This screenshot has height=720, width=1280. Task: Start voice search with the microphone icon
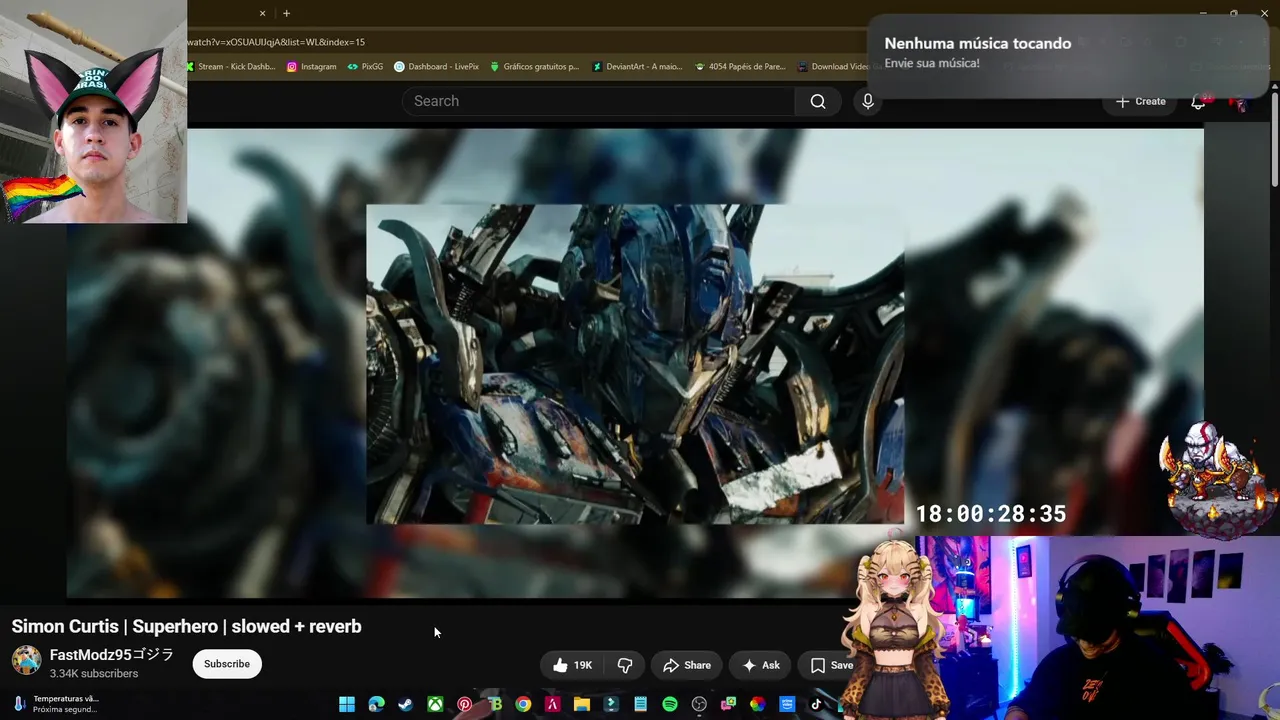[x=868, y=101]
